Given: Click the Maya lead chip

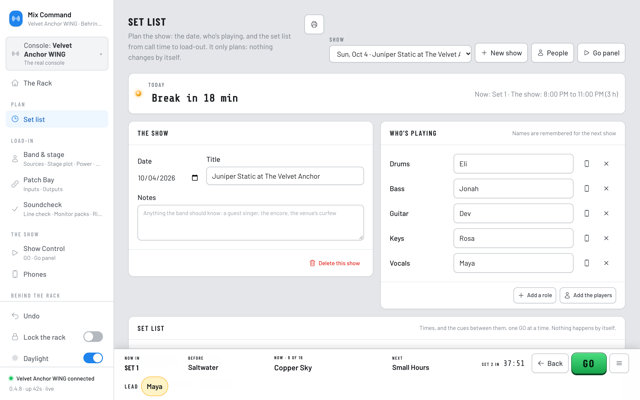Looking at the screenshot, I should click(154, 387).
